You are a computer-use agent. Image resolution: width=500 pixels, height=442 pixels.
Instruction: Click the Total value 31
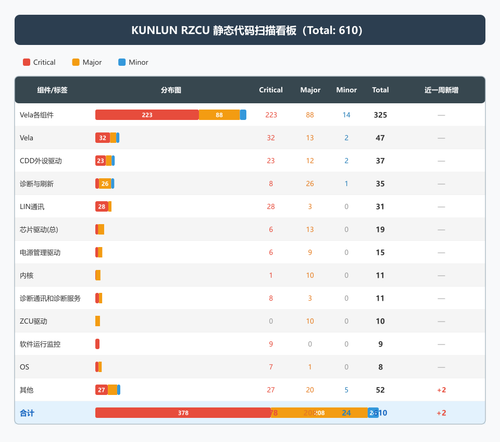coord(380,207)
